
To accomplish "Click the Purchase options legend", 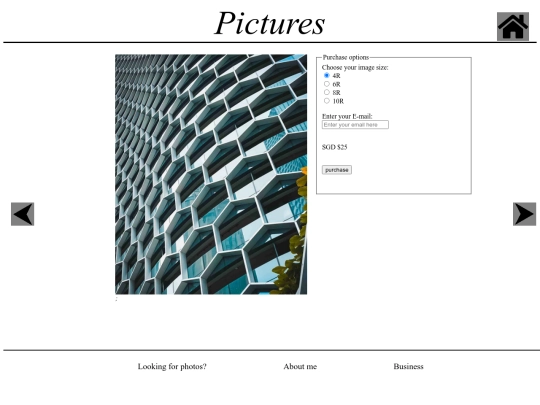I will [346, 57].
